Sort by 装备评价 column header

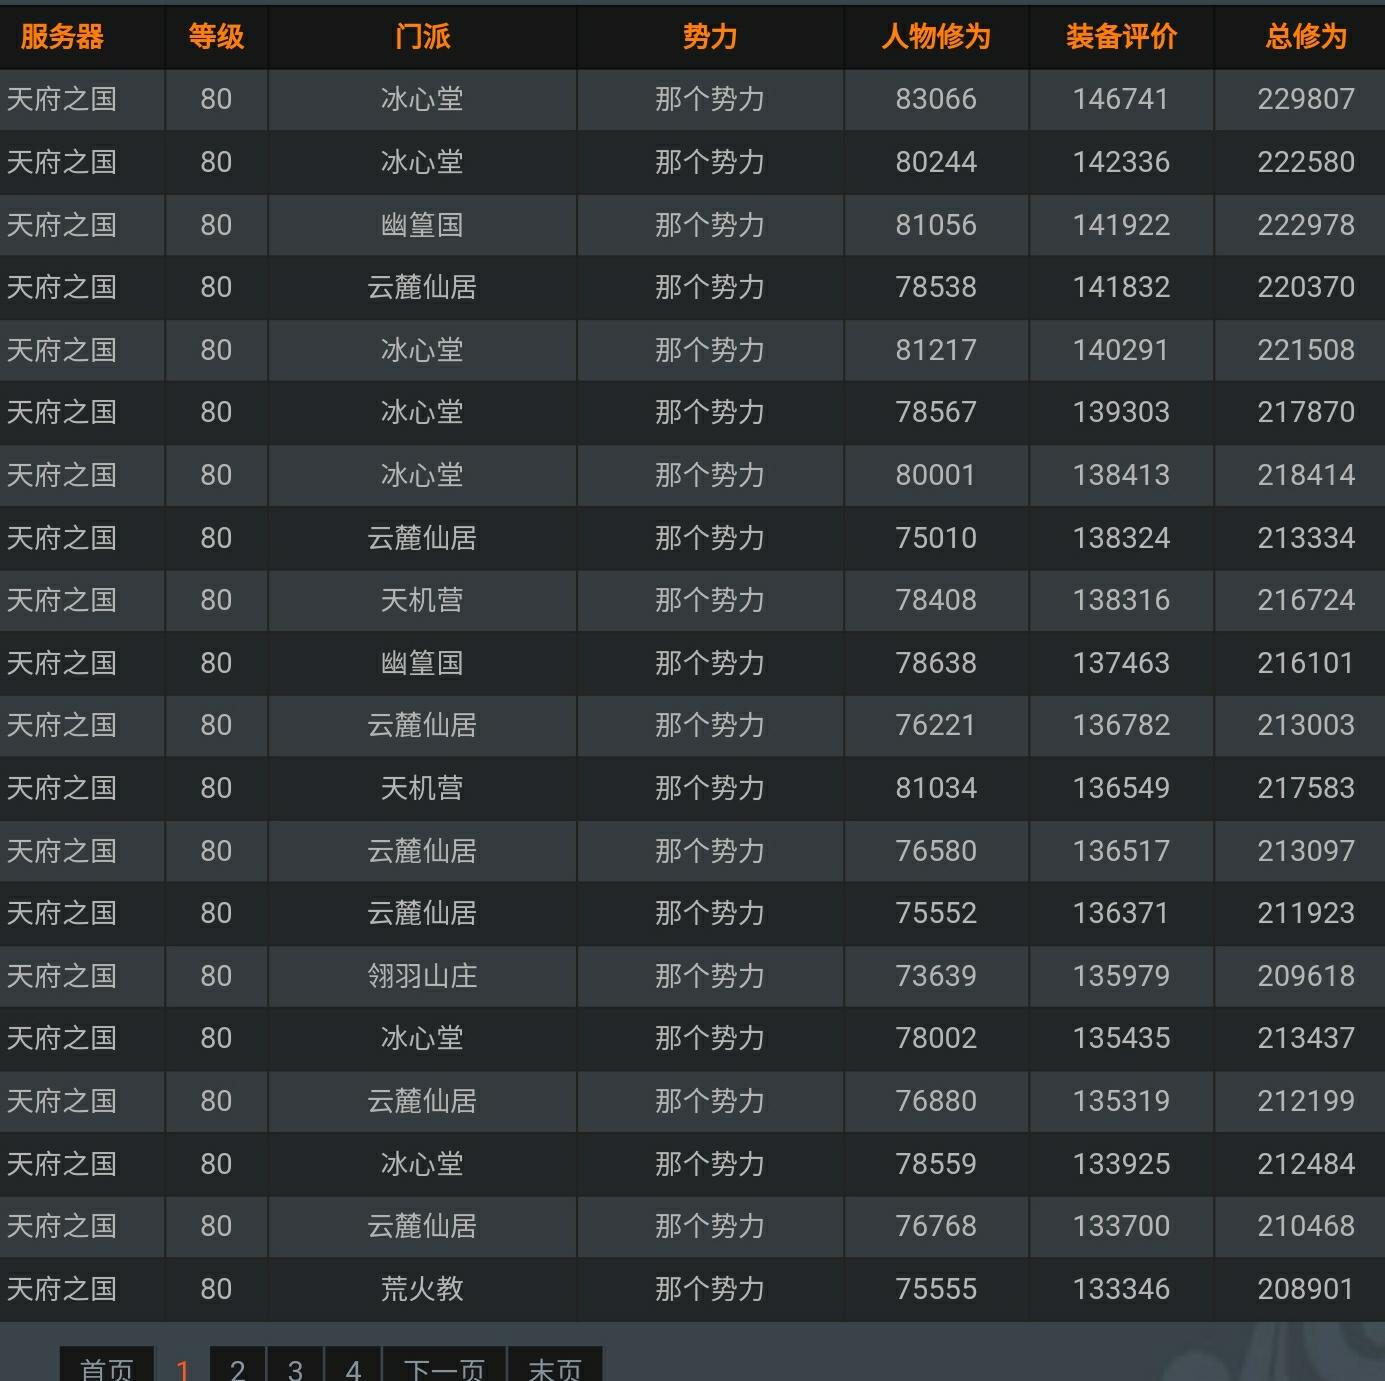[1120, 37]
